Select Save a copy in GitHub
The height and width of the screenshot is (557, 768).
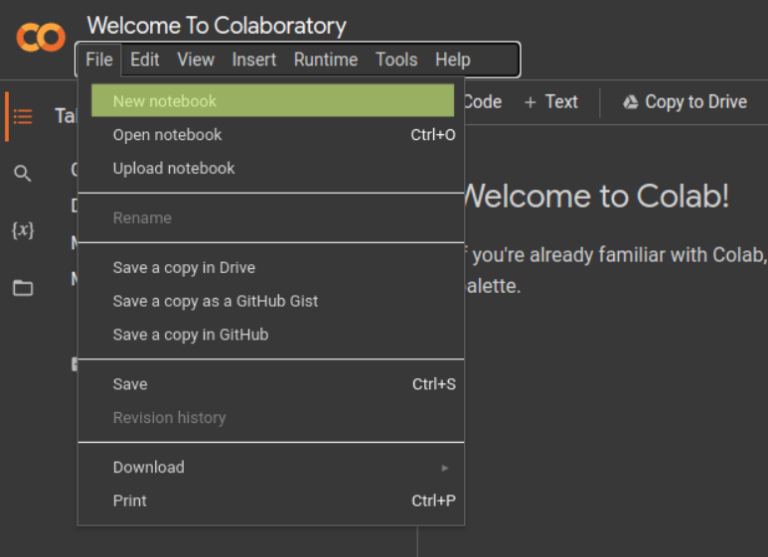190,335
